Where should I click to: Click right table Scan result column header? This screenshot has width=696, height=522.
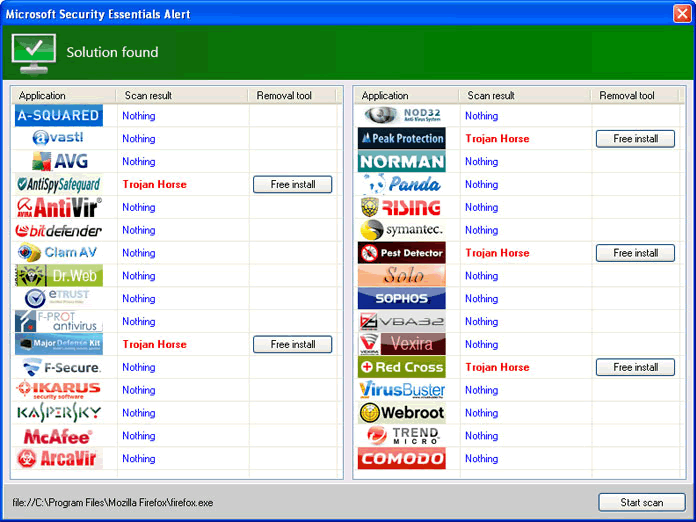coord(525,95)
